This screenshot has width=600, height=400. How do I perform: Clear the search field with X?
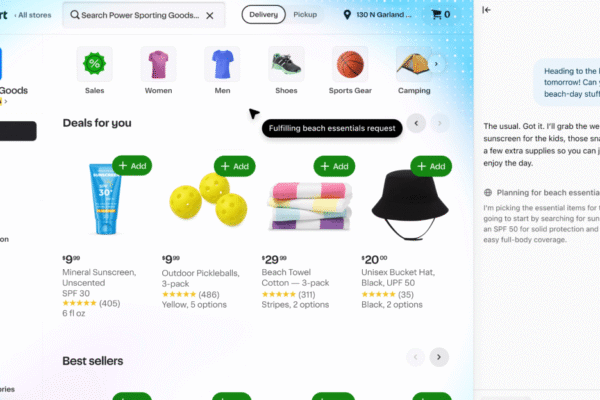pyautogui.click(x=210, y=16)
